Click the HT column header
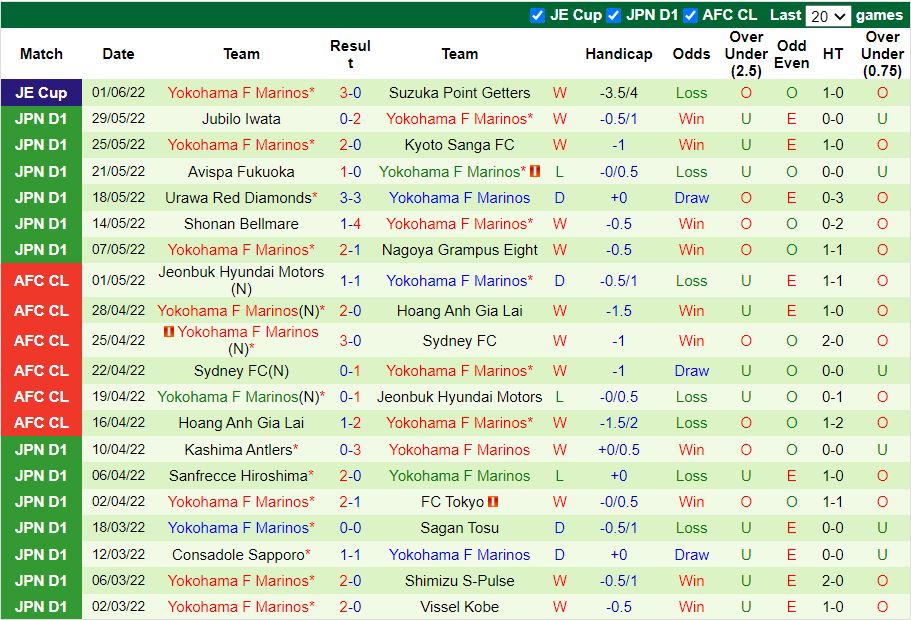 [x=833, y=53]
